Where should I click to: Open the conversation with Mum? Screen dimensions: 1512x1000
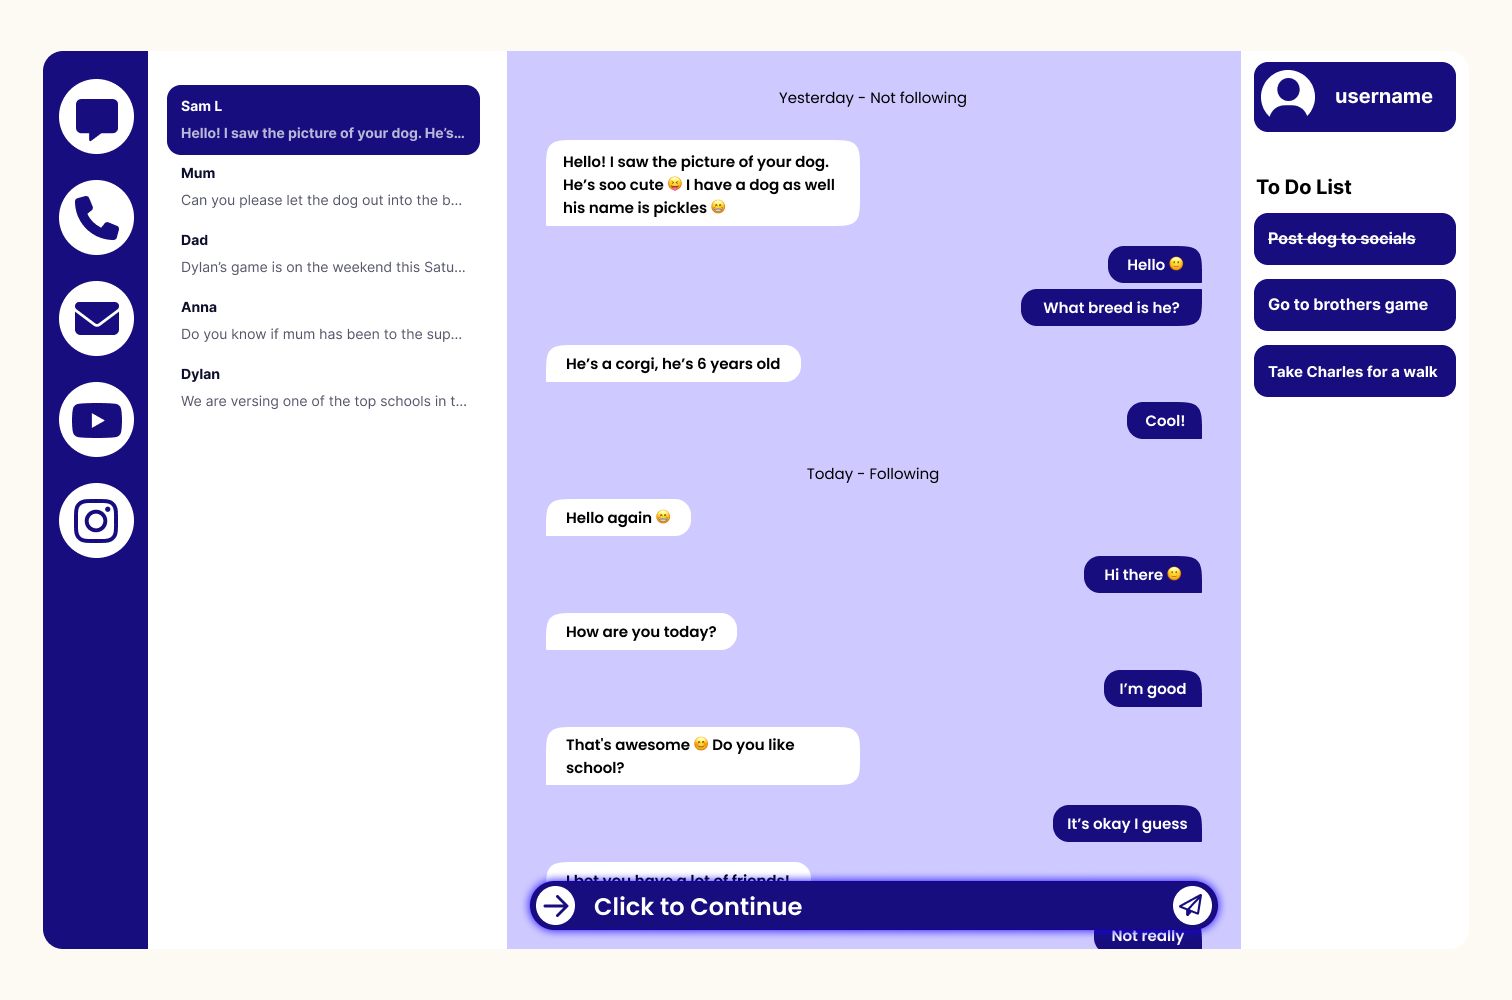pos(323,187)
